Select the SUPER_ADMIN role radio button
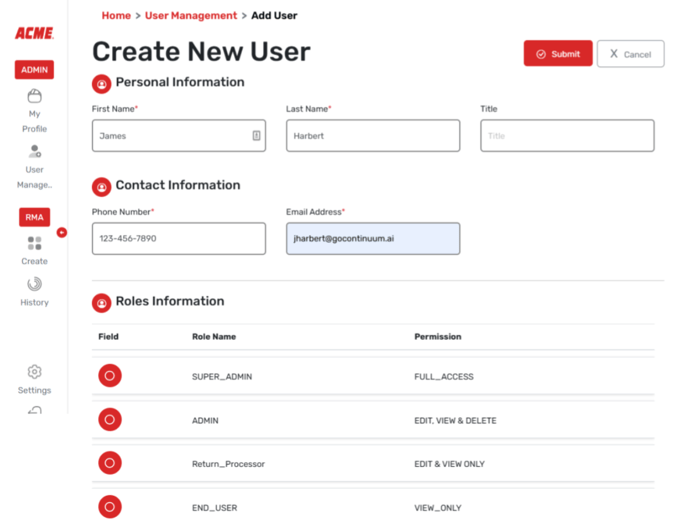 point(110,376)
